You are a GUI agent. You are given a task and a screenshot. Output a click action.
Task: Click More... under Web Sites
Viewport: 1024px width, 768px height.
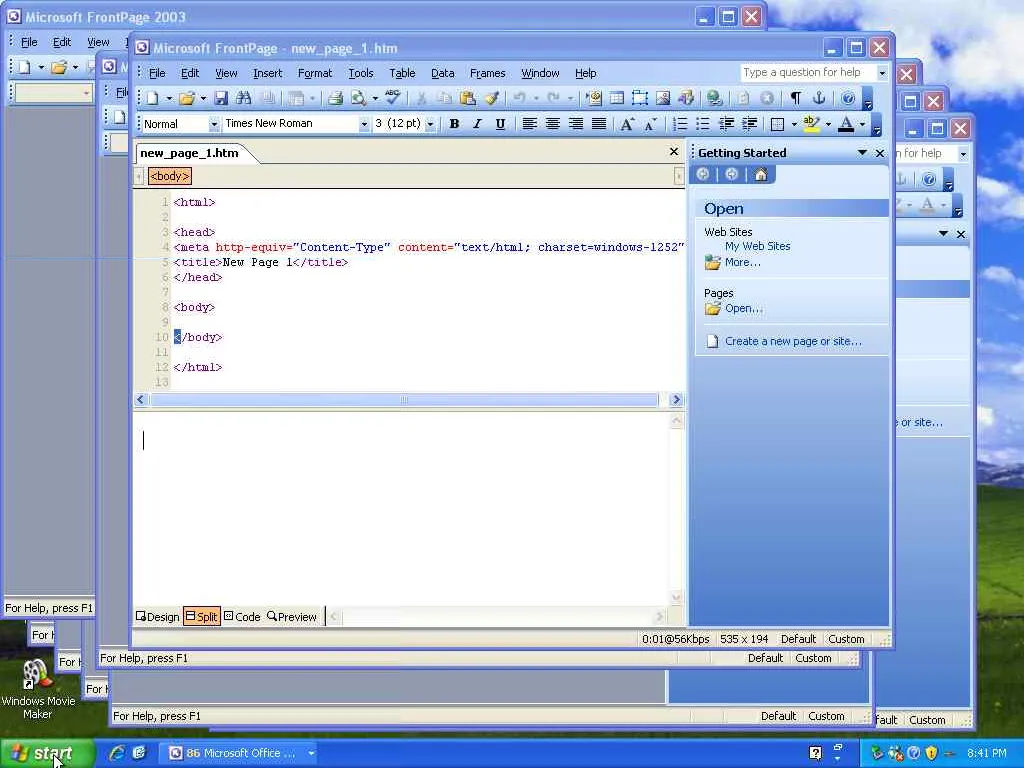point(743,263)
